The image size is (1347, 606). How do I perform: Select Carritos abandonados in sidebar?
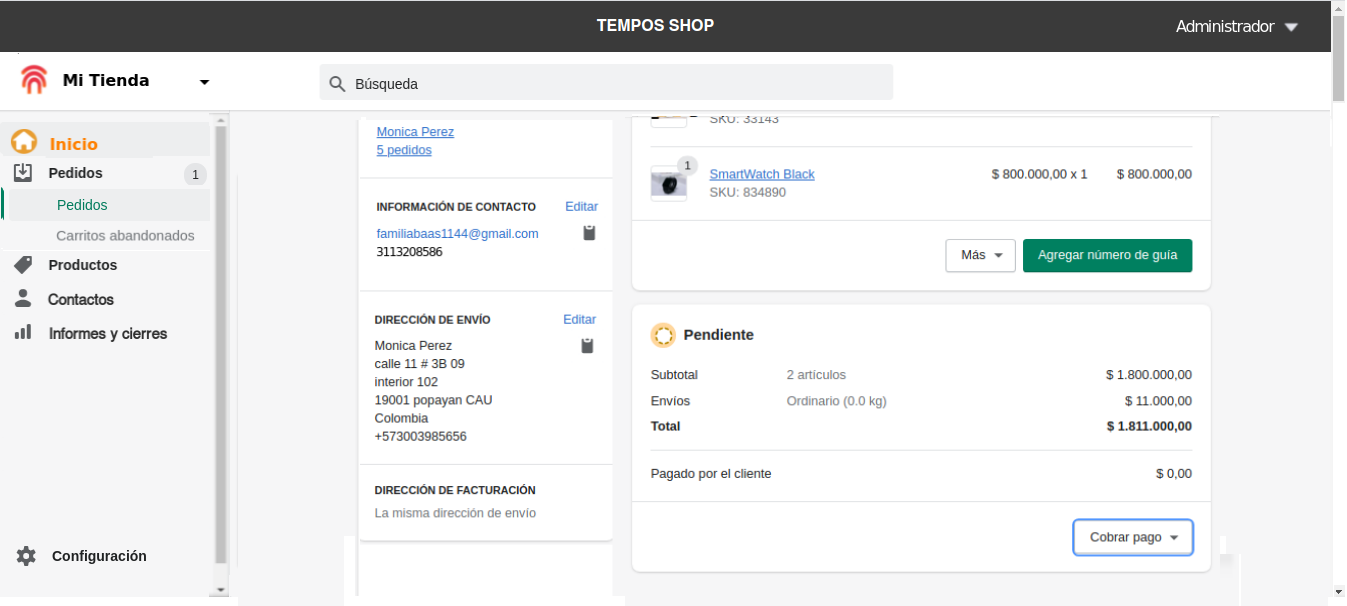[x=125, y=236]
